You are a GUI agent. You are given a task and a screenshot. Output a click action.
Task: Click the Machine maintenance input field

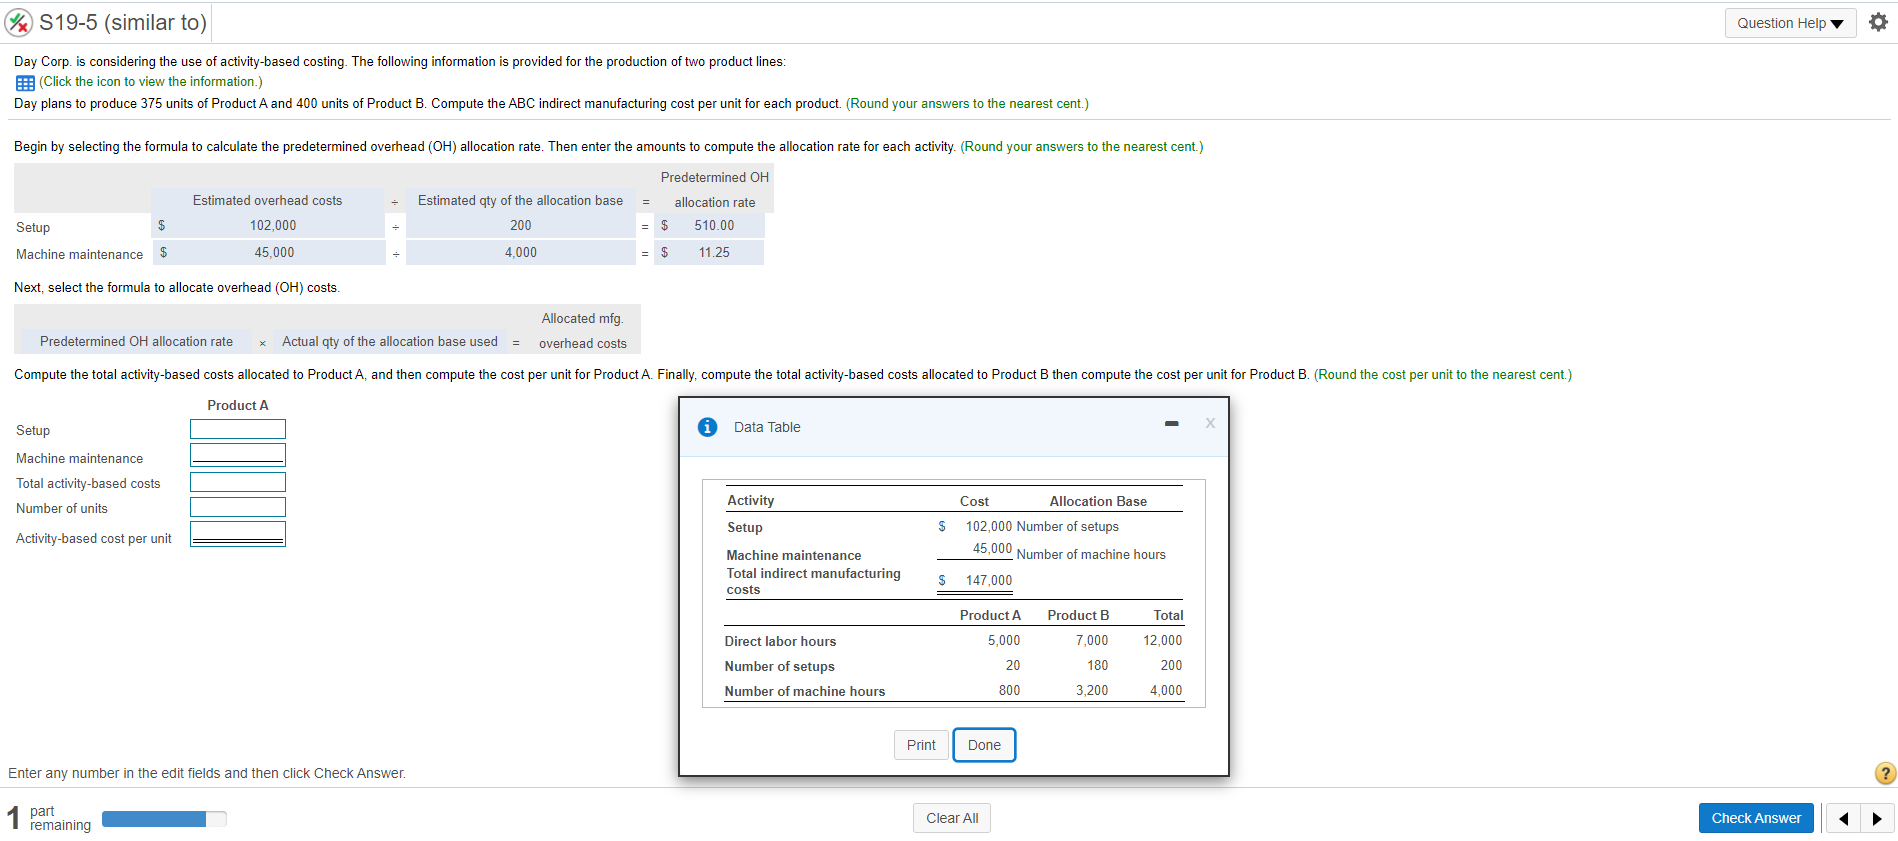pos(238,455)
